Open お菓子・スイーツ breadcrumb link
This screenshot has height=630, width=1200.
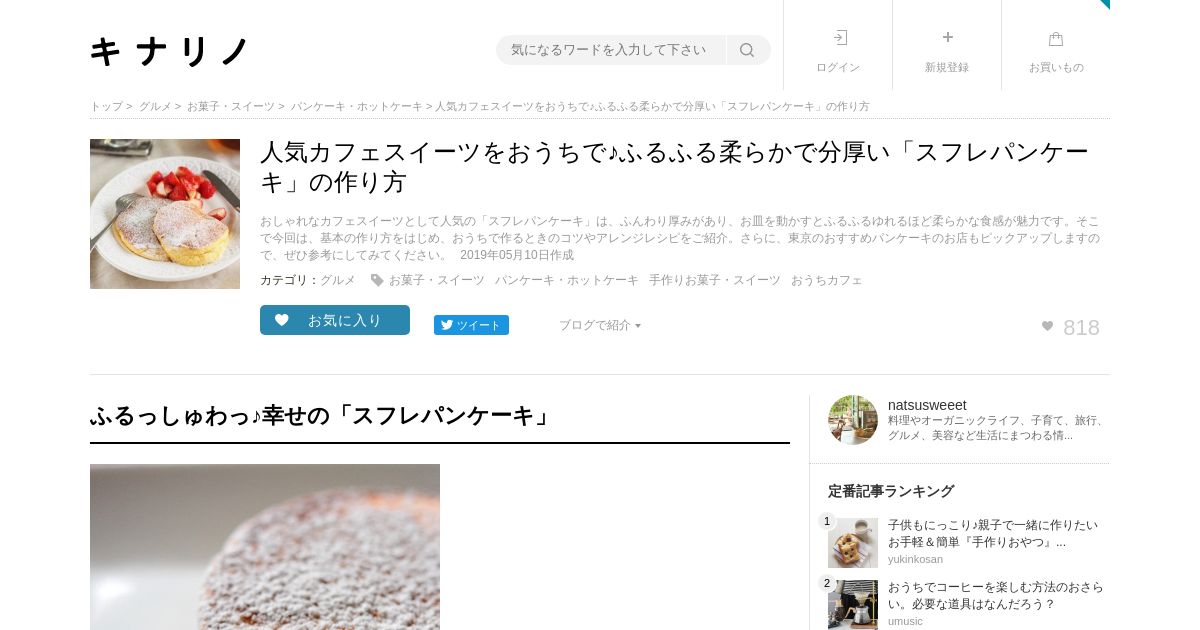click(230, 106)
